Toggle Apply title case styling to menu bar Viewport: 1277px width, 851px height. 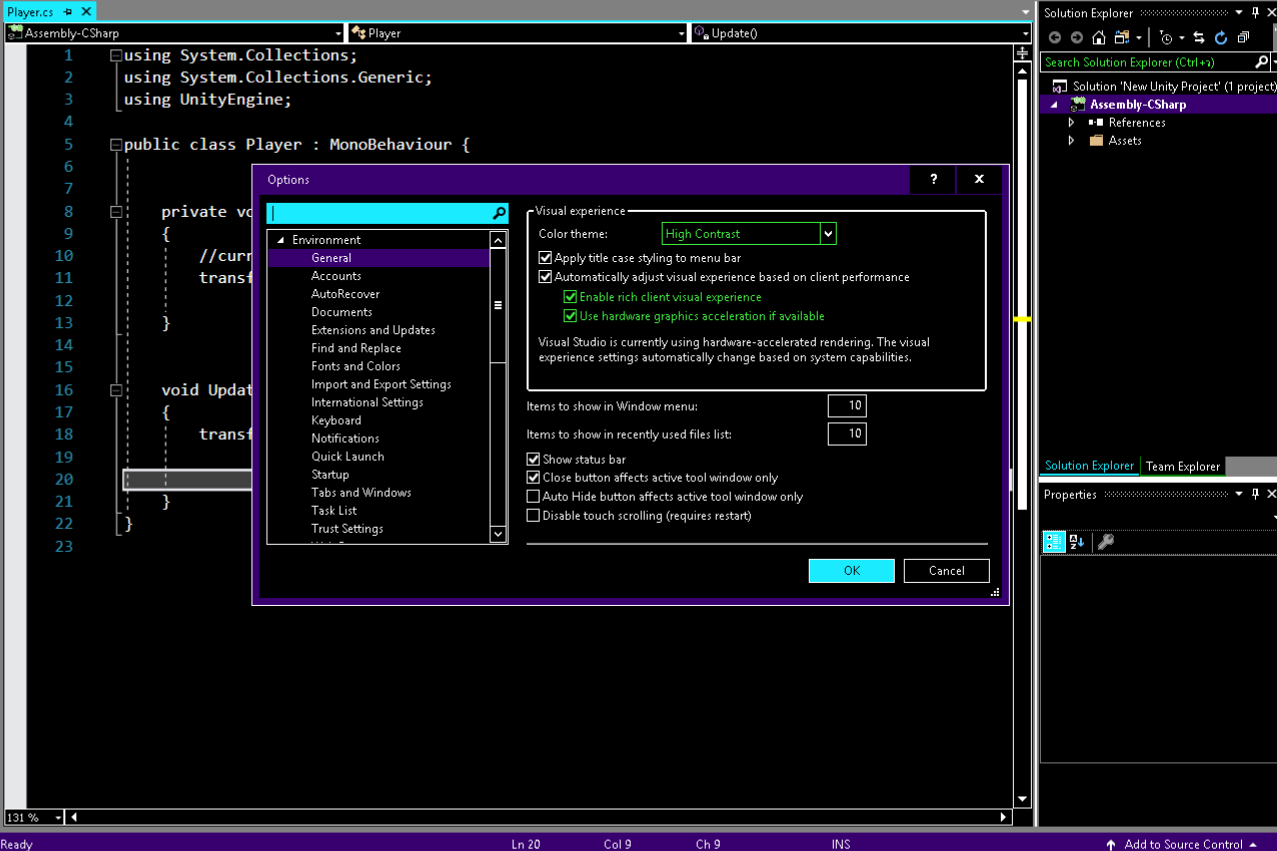546,258
